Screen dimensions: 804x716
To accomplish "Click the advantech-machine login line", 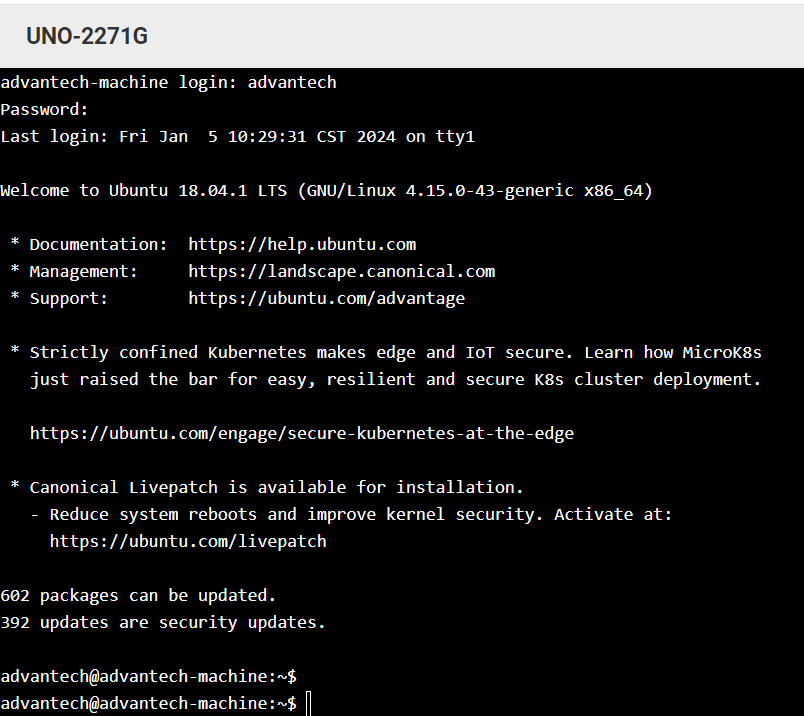I will (168, 82).
